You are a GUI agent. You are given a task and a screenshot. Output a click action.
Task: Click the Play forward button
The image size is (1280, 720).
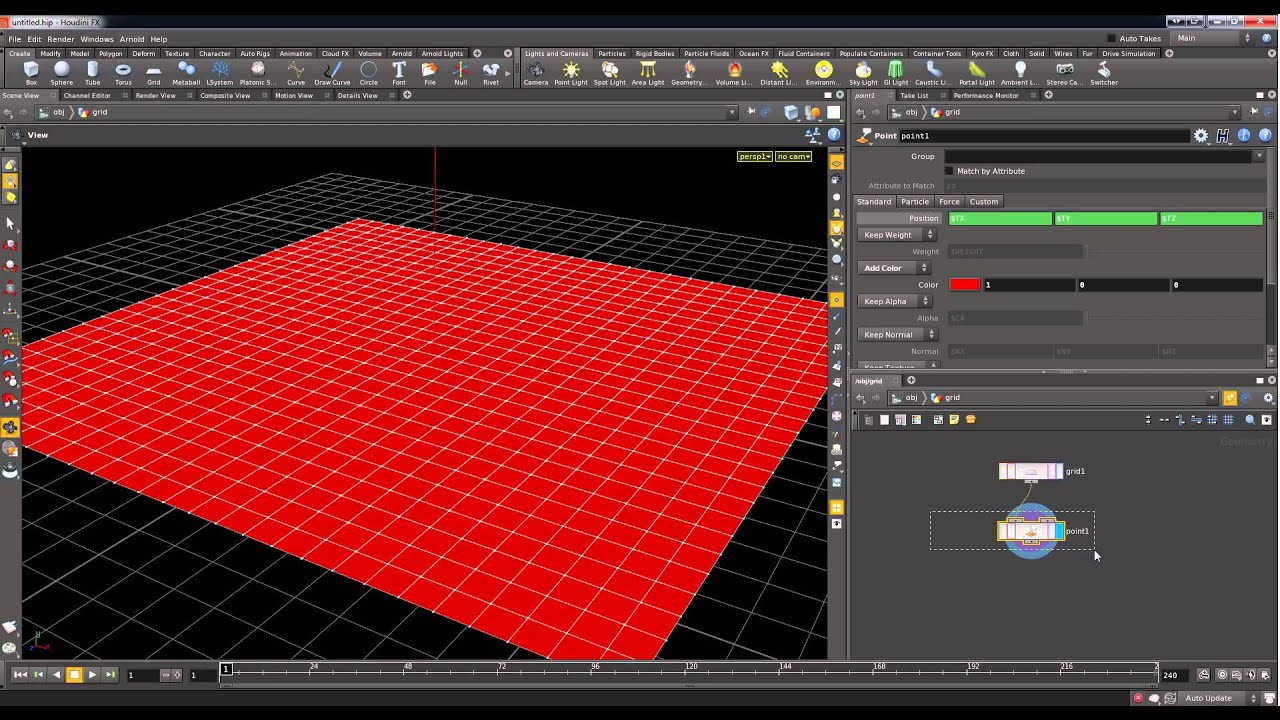92,675
